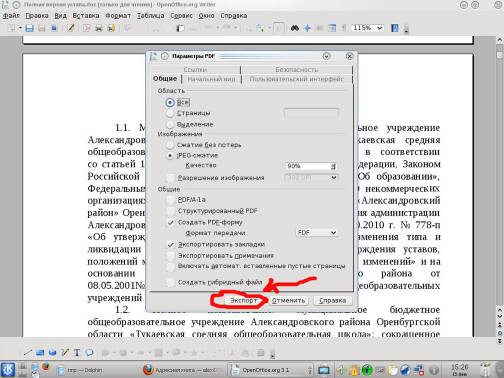Click the 'Отменить' button
Image resolution: width=504 pixels, height=378 pixels.
[x=288, y=300]
